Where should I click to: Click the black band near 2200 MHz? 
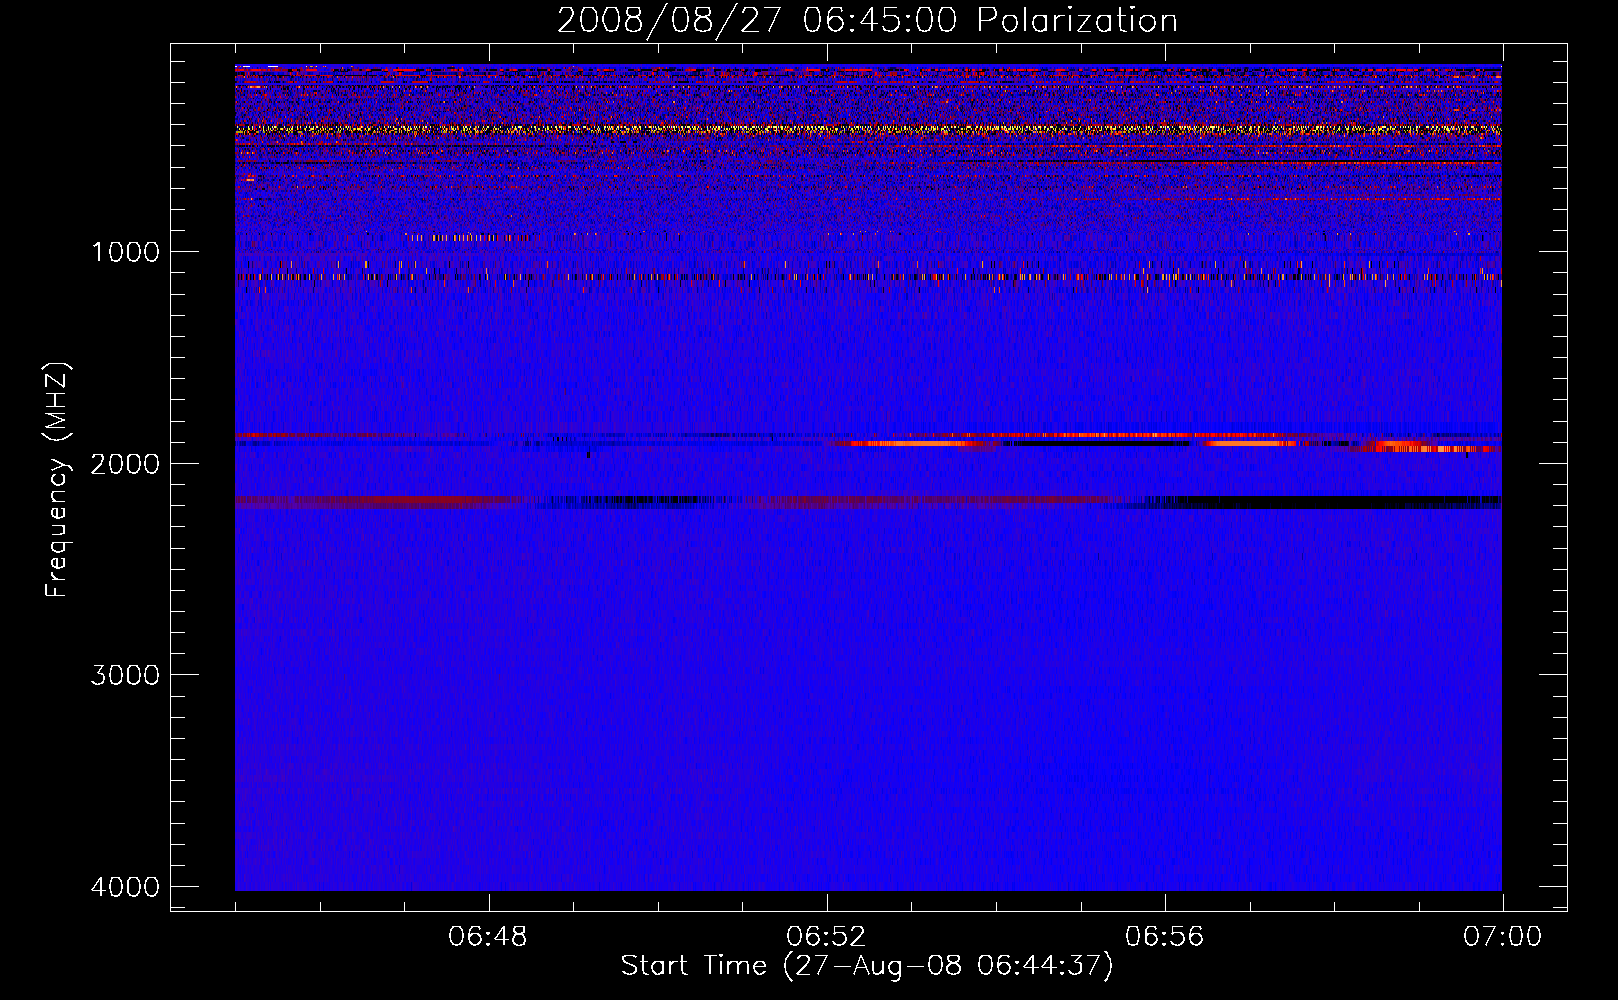pyautogui.click(x=1325, y=502)
